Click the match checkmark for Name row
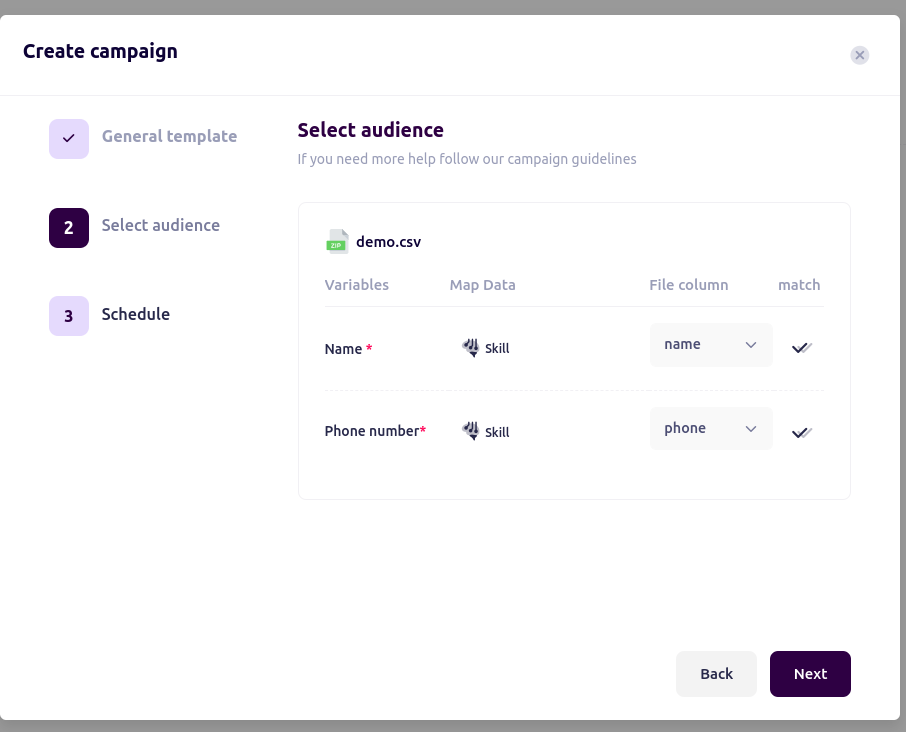Viewport: 906px width, 732px height. click(x=801, y=348)
